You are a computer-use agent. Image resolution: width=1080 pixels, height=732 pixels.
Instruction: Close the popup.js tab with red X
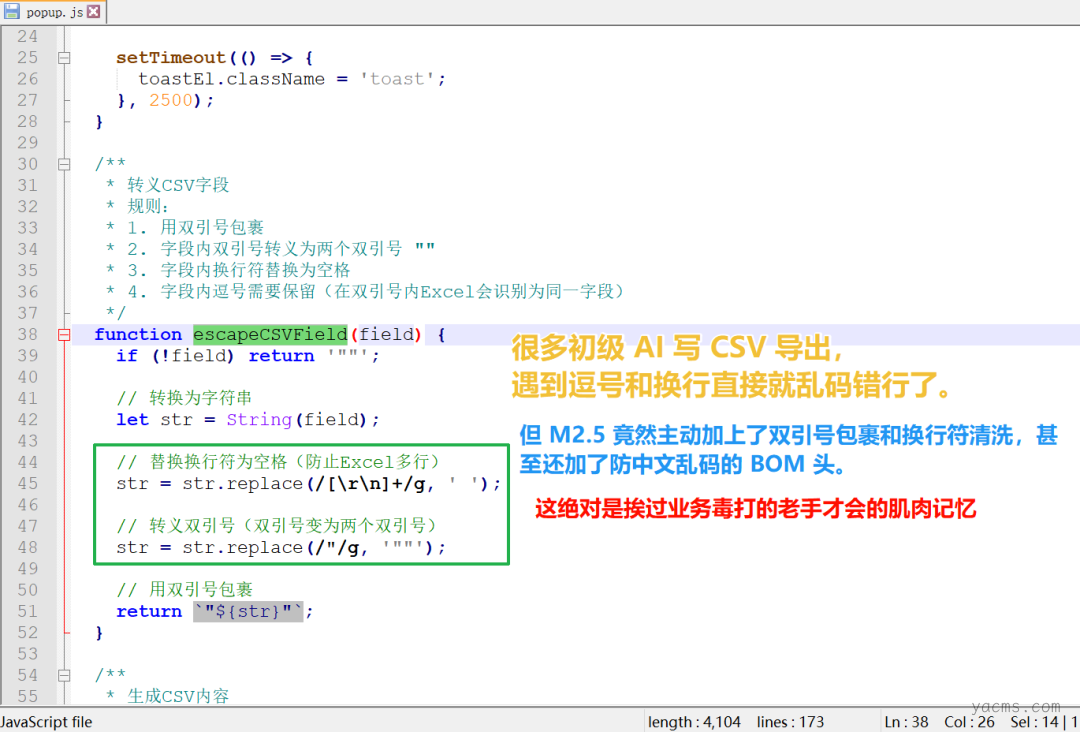93,12
